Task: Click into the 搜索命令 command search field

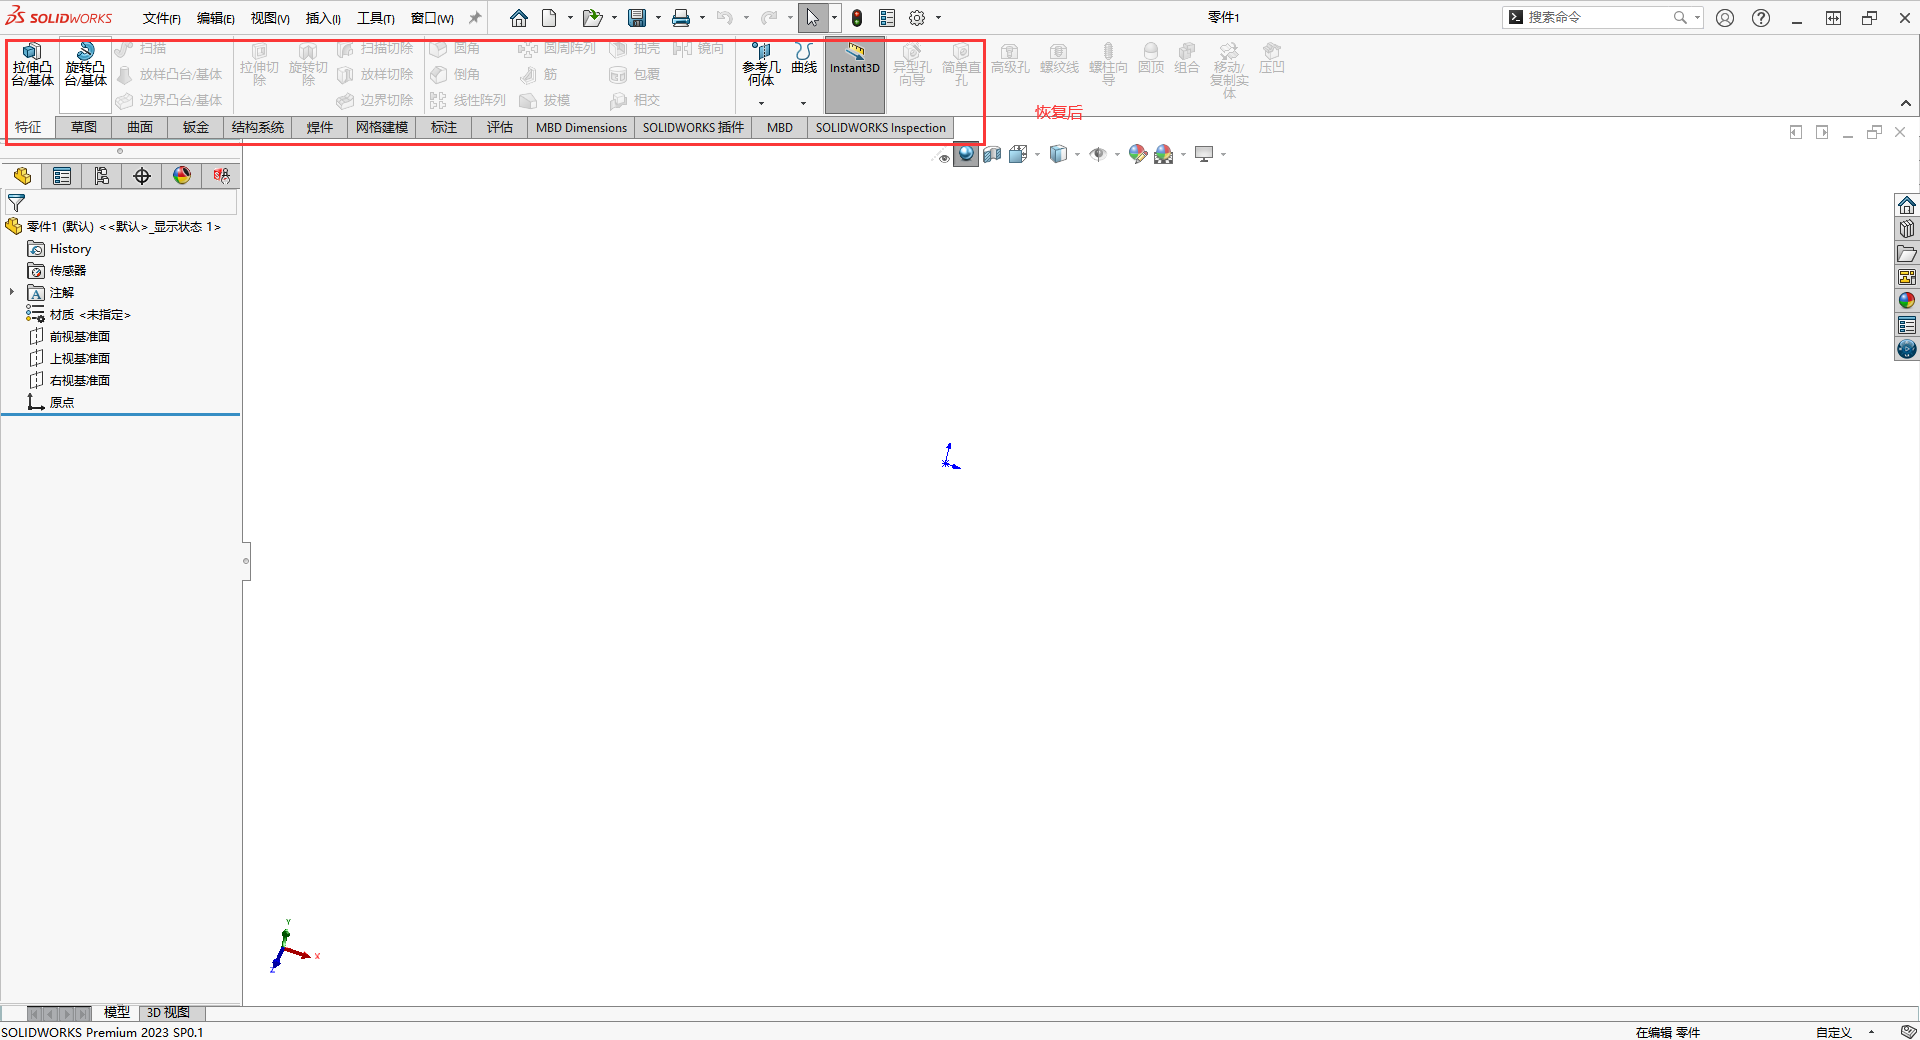Action: coord(1598,18)
